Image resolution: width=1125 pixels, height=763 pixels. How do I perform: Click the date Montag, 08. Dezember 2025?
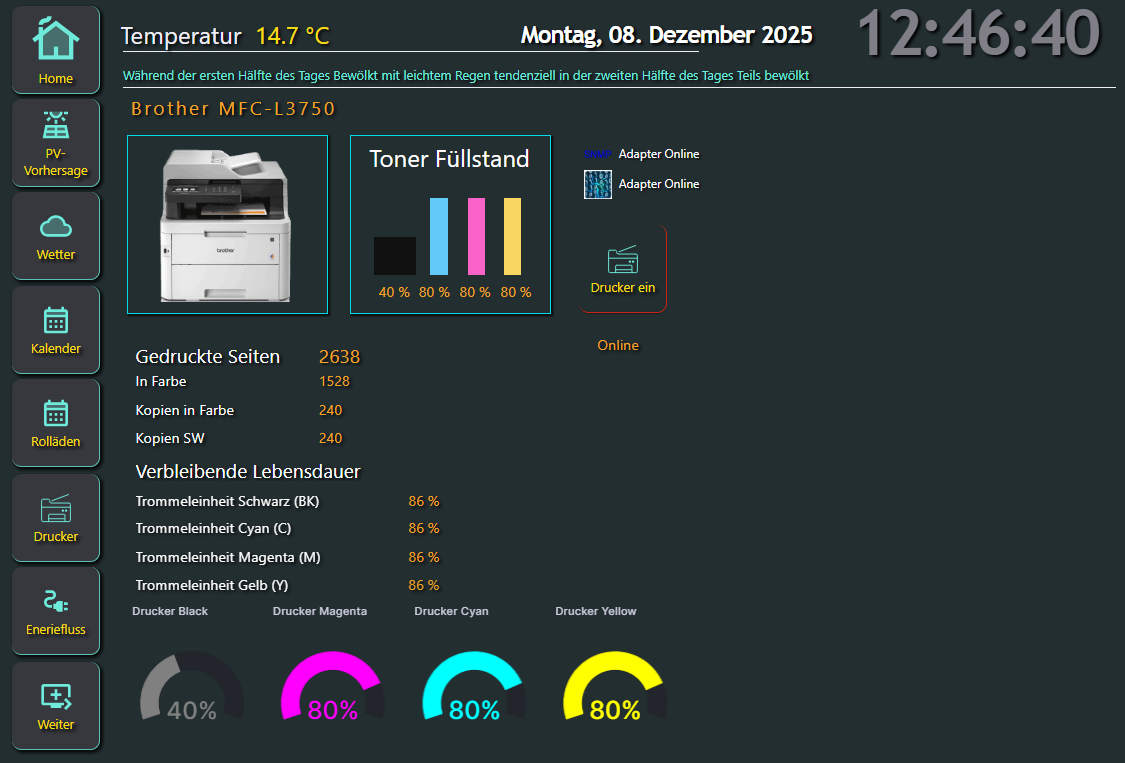pos(667,34)
